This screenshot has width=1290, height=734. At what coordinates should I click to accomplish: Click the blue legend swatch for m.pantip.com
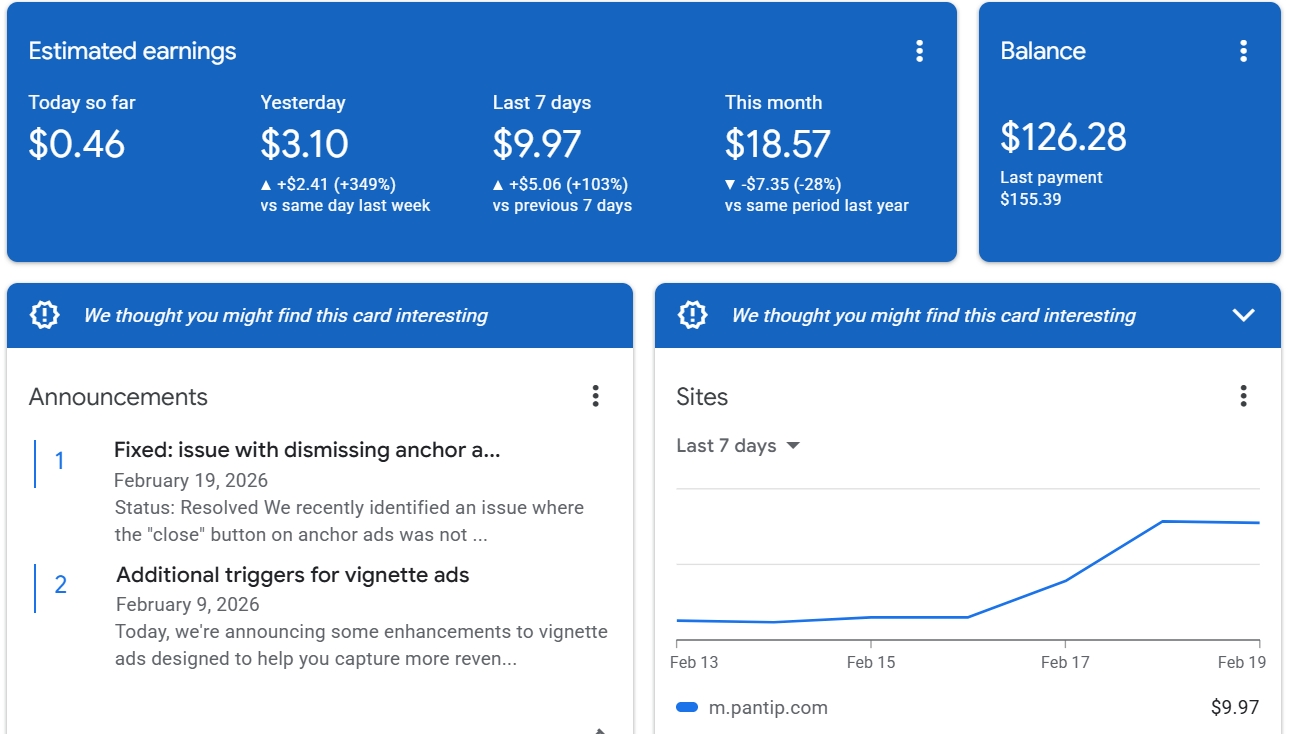point(687,708)
